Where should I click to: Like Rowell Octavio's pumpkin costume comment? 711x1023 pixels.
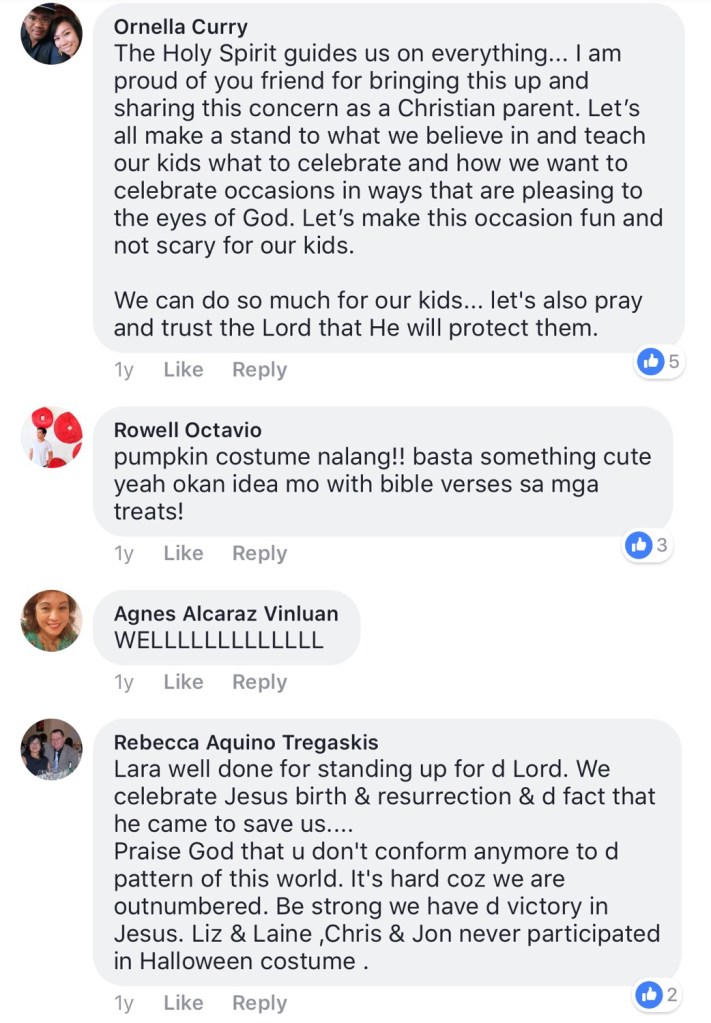(183, 553)
